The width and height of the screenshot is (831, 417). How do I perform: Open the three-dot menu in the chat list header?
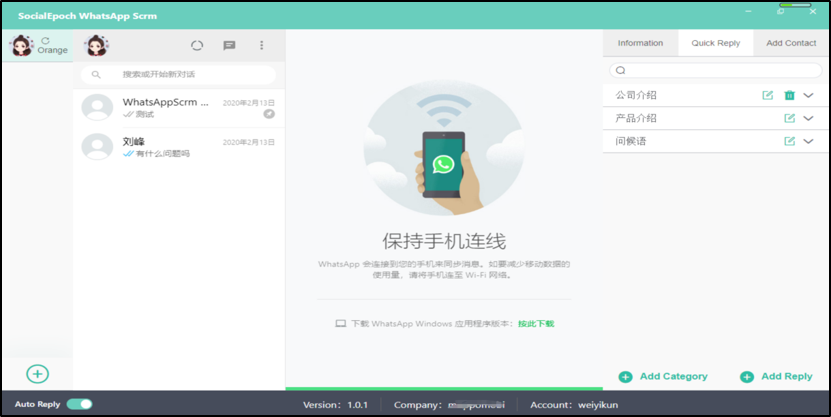coord(261,46)
